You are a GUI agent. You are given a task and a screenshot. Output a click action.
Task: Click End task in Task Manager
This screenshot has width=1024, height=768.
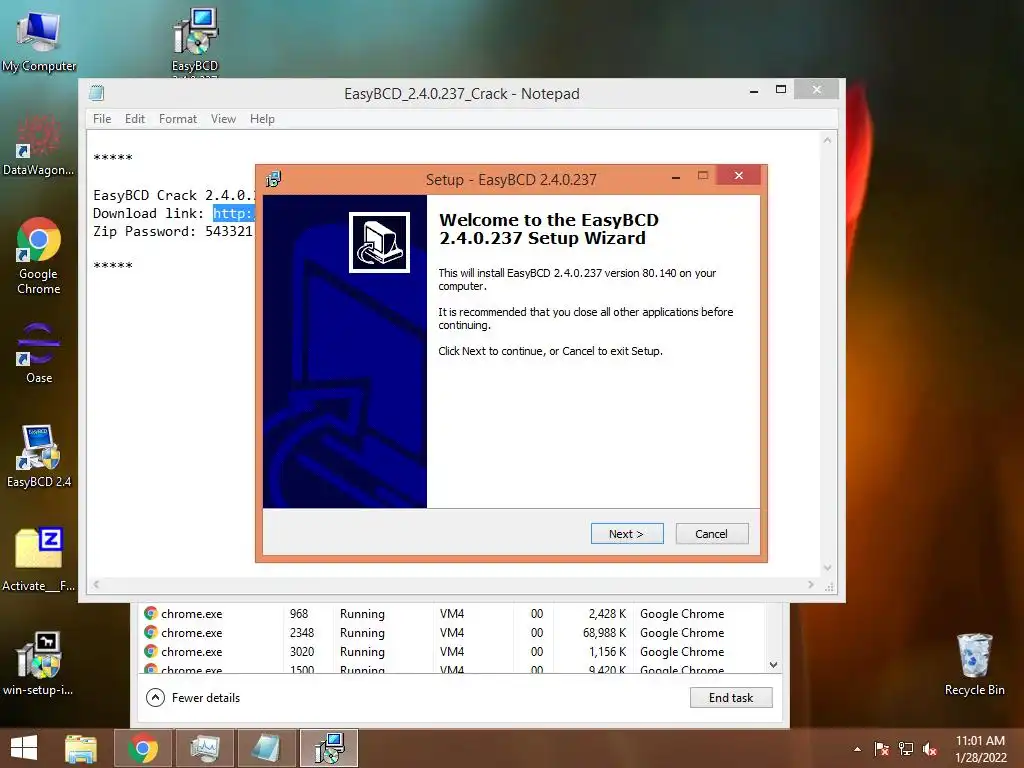(x=731, y=697)
